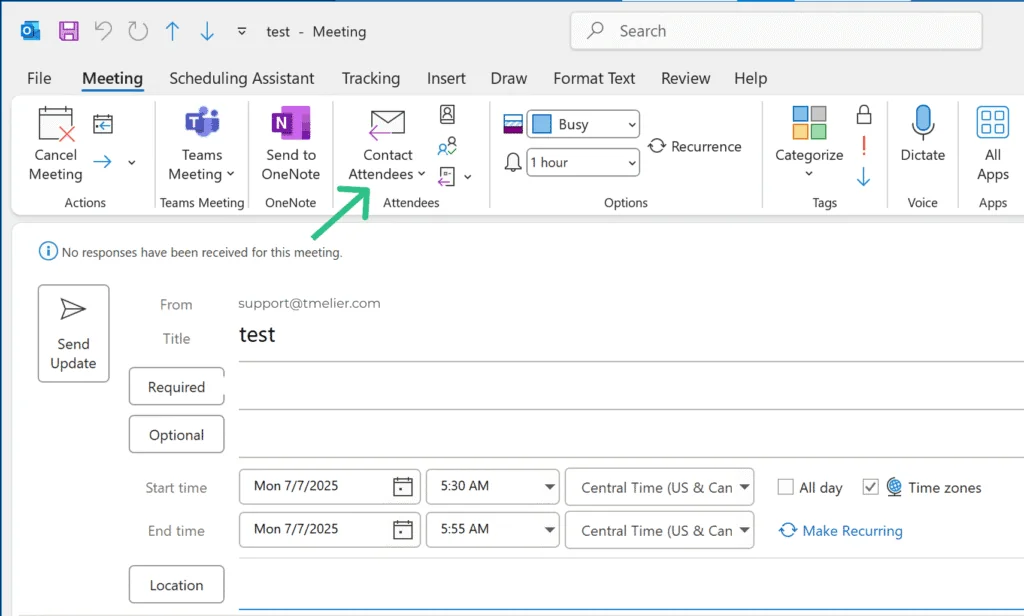
Task: Switch to Scheduling Assistant tab
Action: [242, 78]
